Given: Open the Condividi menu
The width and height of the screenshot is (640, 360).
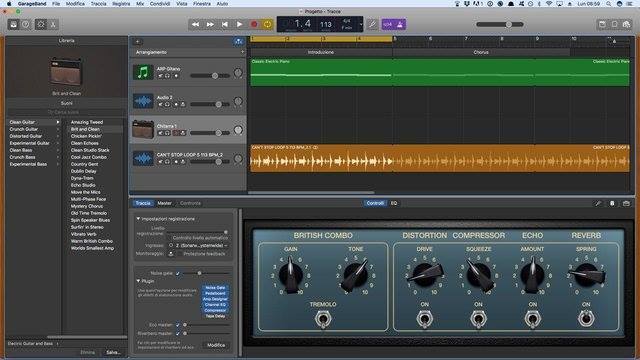Looking at the screenshot, I should 160,4.
